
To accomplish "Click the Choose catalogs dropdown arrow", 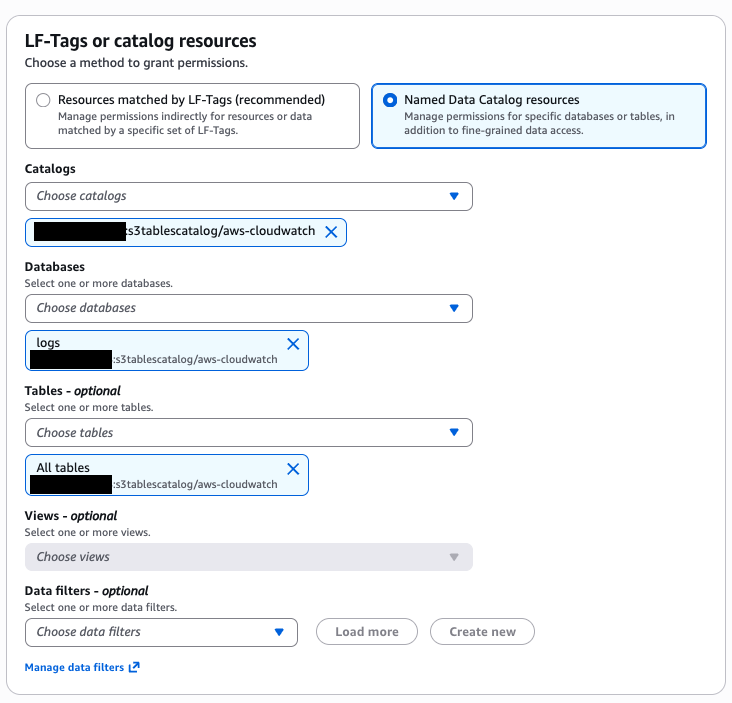I will [454, 196].
